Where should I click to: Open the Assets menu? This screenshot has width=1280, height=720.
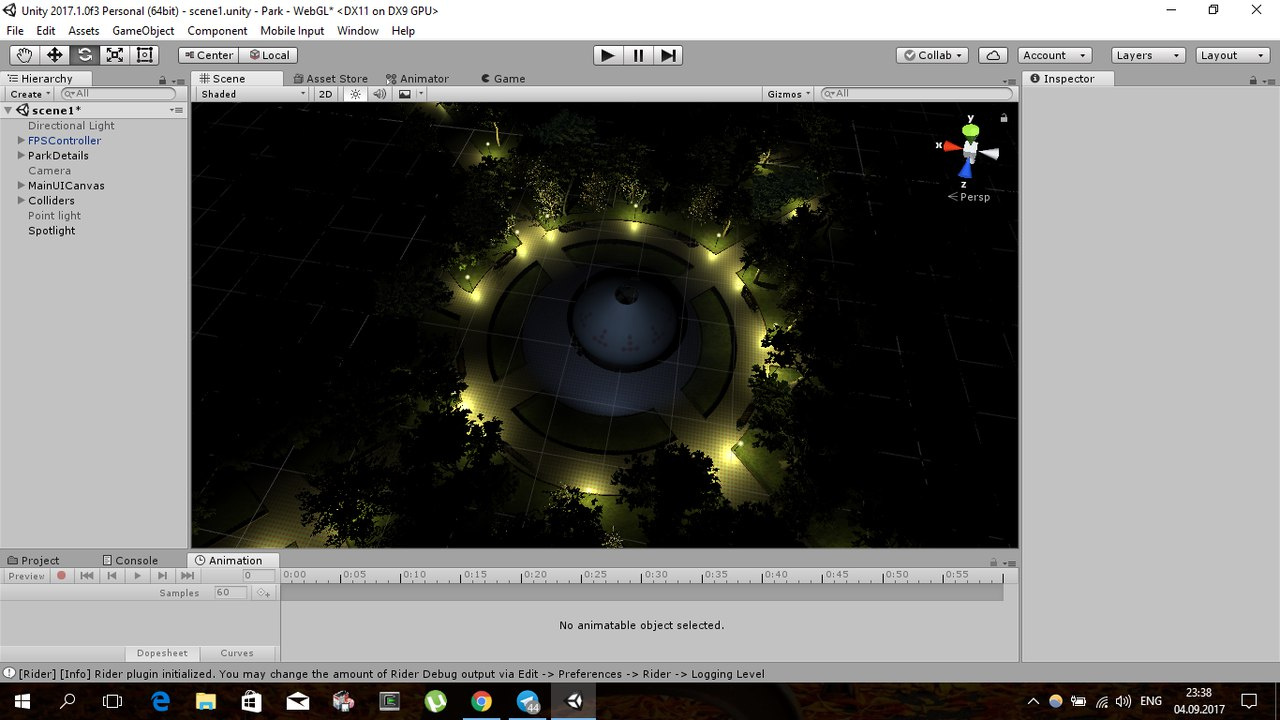click(84, 31)
